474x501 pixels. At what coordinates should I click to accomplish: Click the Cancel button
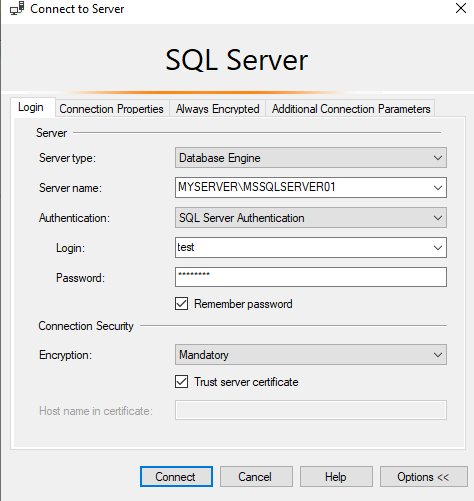(256, 476)
